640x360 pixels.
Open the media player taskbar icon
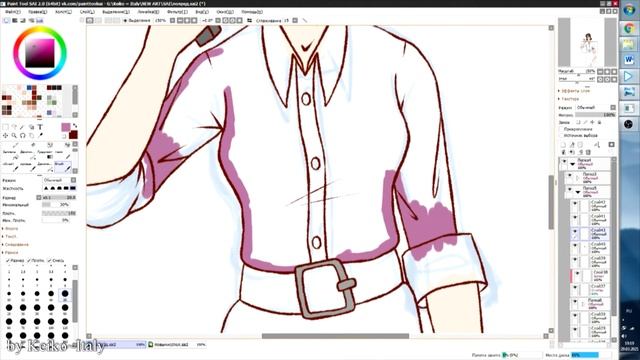tap(629, 76)
